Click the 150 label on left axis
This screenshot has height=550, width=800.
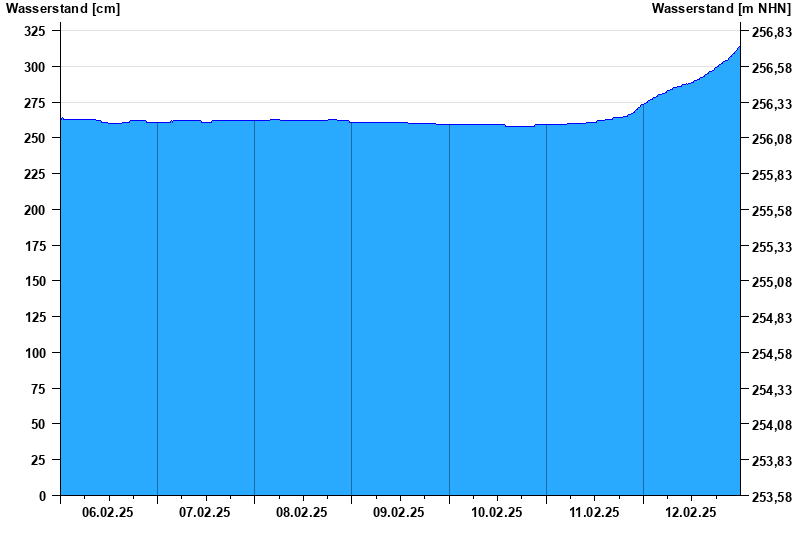pos(35,281)
